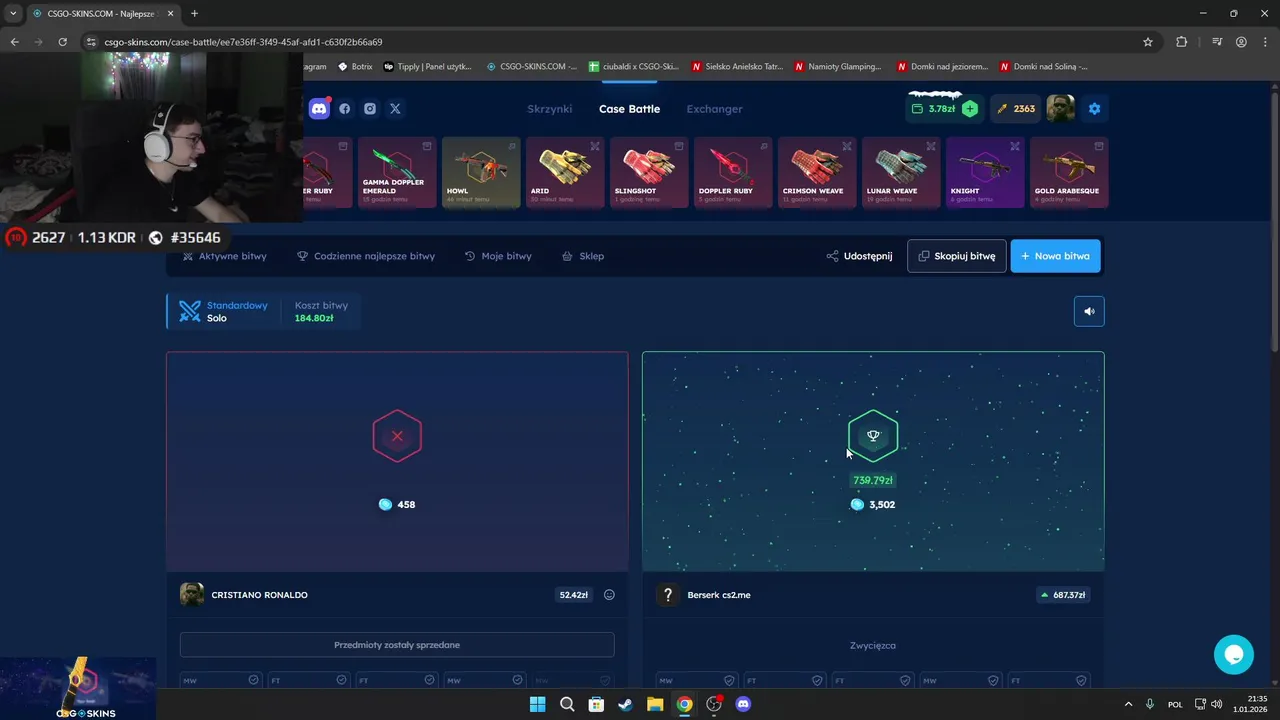This screenshot has width=1280, height=720.
Task: Open the Namioty Glamping bookmark
Action: [x=838, y=67]
